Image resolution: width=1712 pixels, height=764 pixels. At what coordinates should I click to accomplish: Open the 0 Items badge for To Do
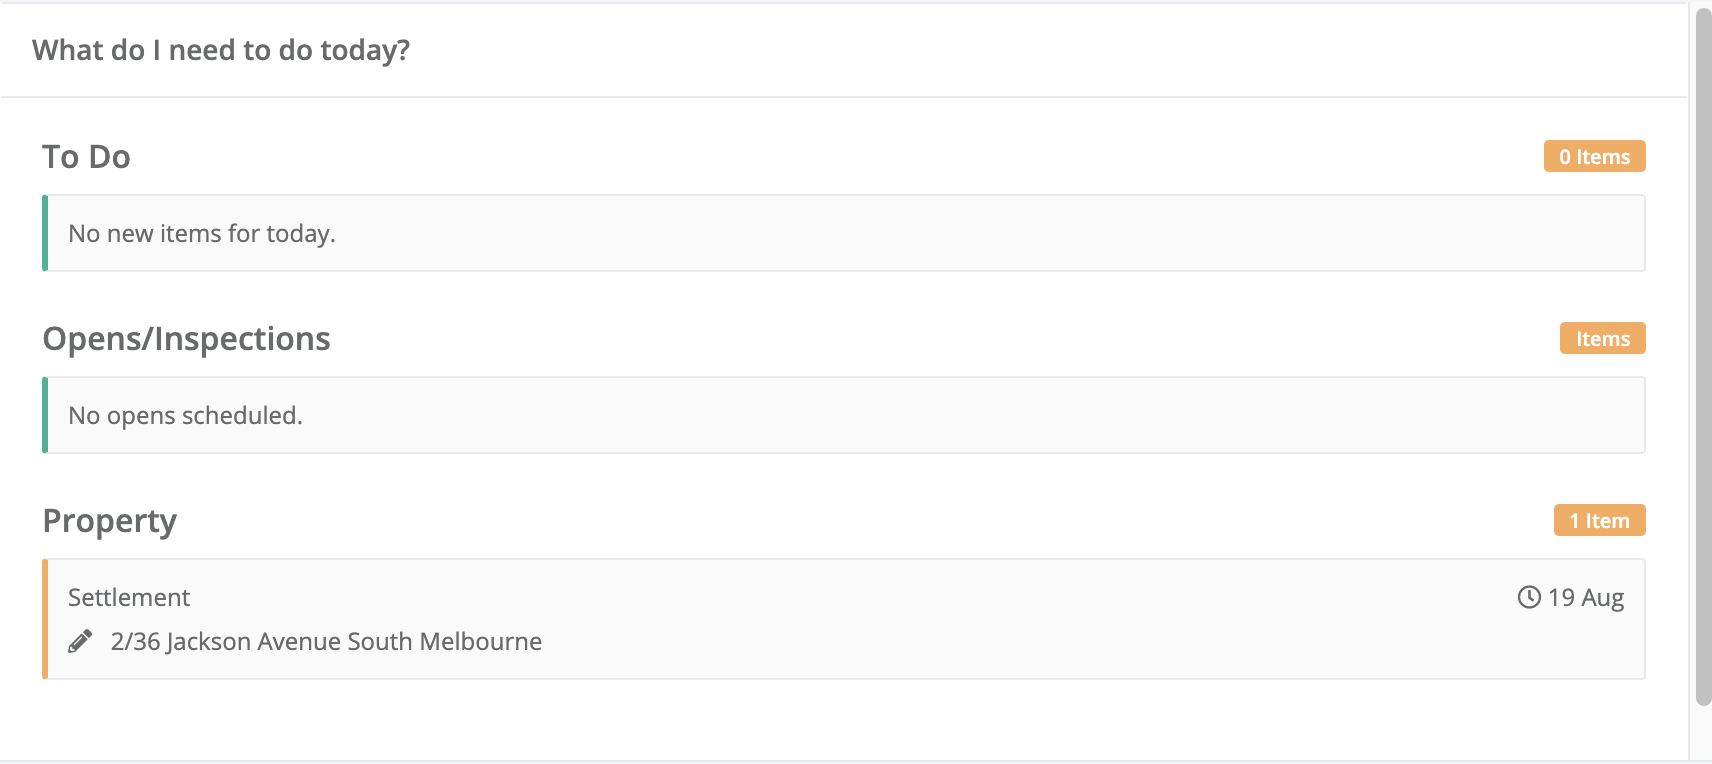[x=1594, y=157]
